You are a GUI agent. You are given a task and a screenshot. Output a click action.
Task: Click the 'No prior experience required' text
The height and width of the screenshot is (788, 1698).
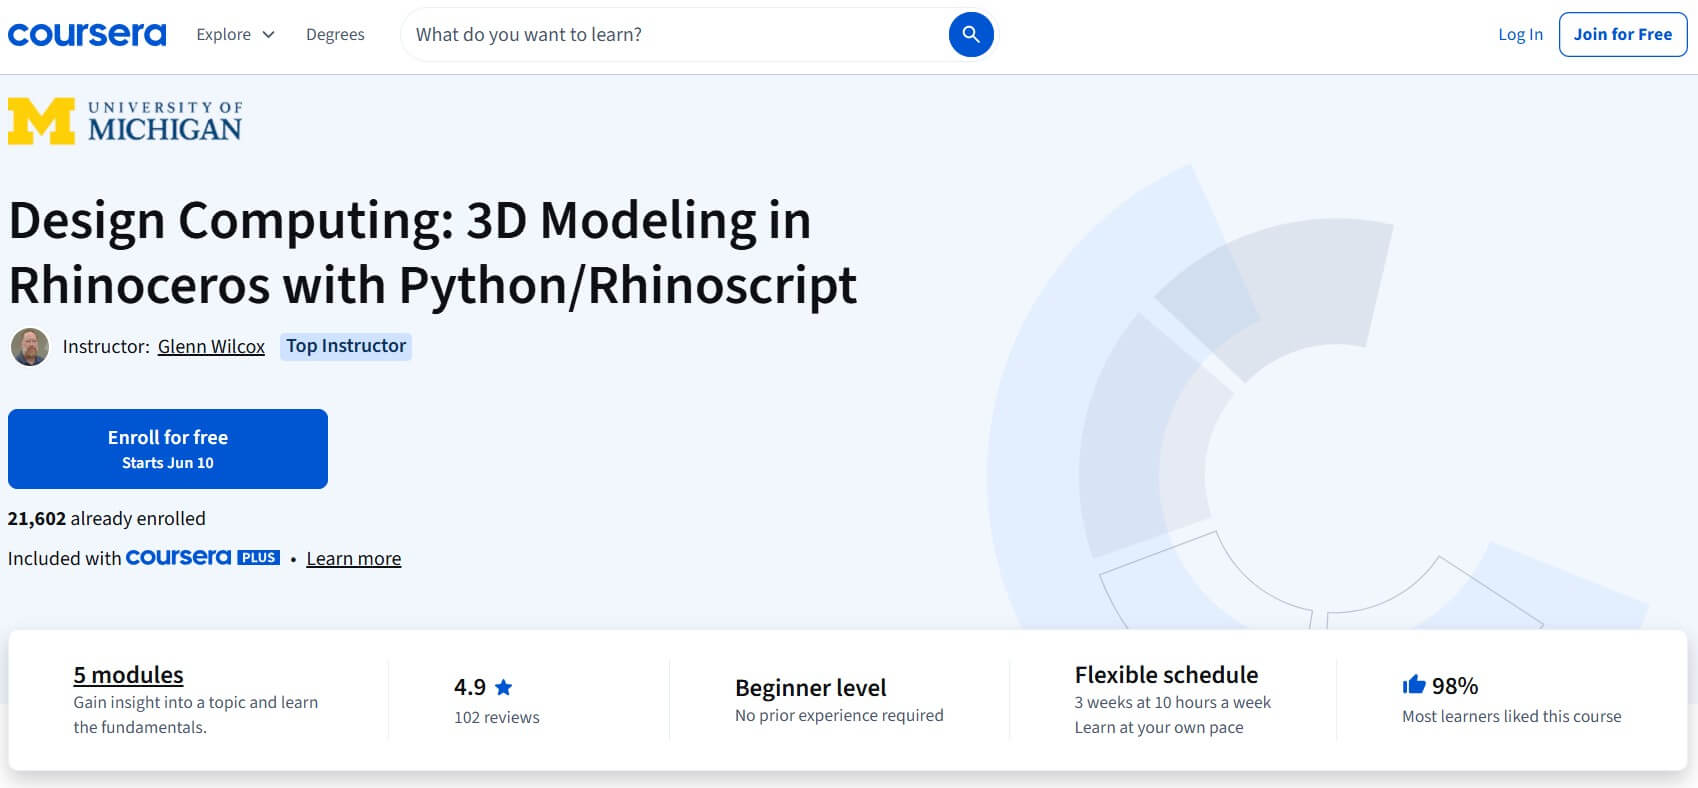point(839,715)
